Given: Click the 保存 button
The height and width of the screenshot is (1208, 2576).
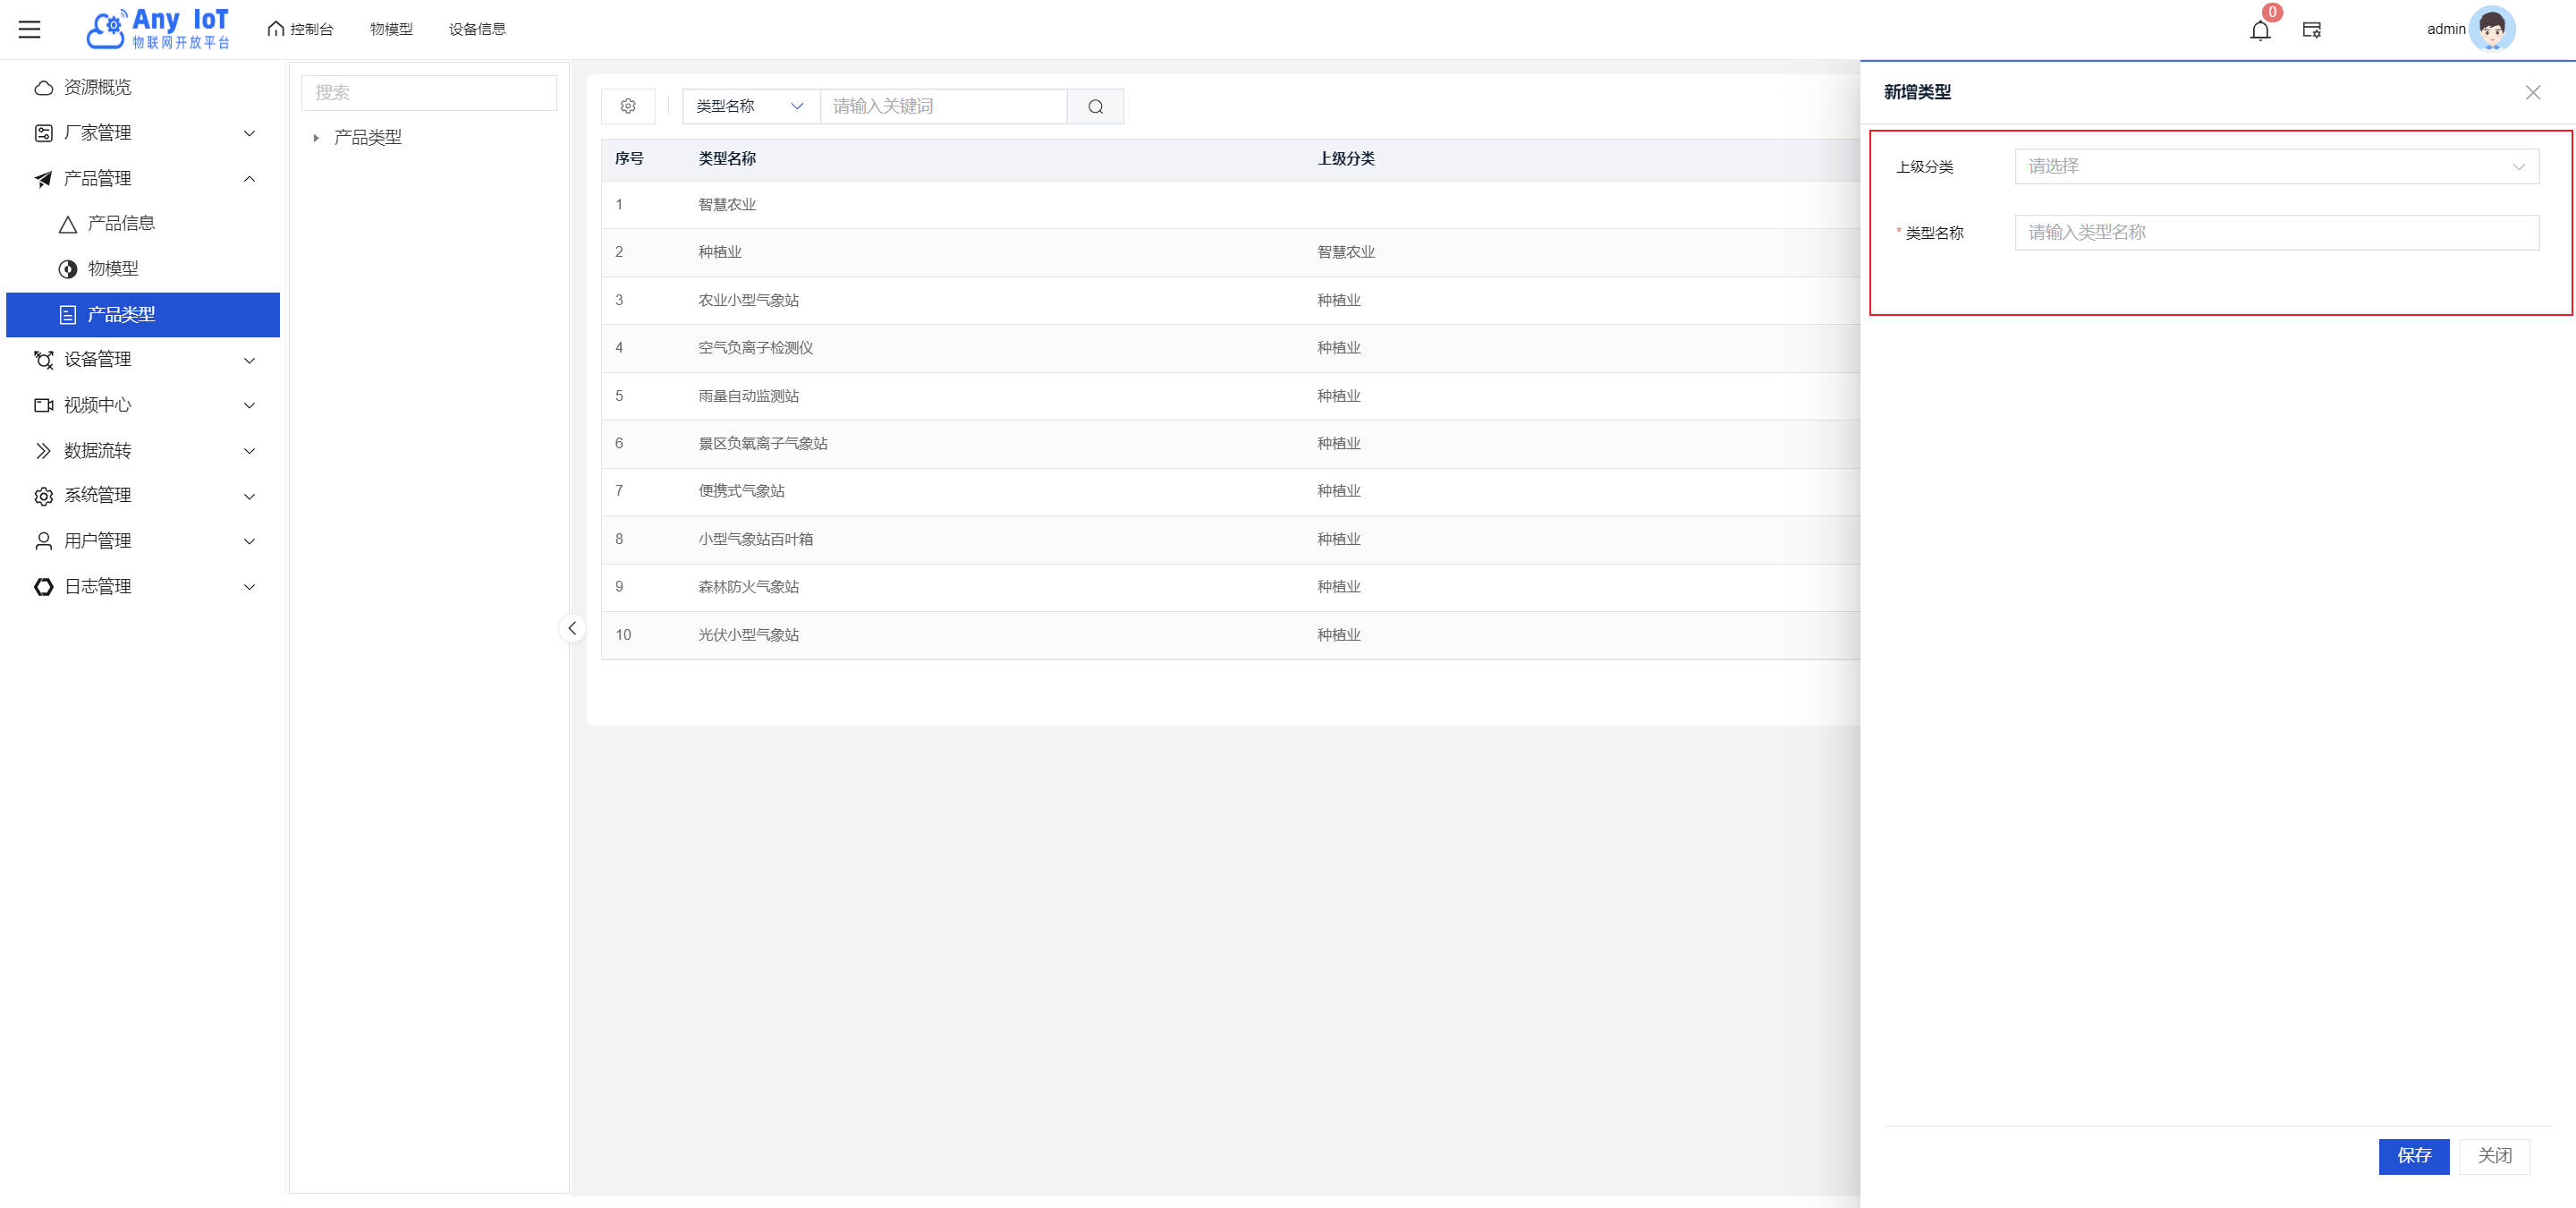Looking at the screenshot, I should click(2413, 1155).
